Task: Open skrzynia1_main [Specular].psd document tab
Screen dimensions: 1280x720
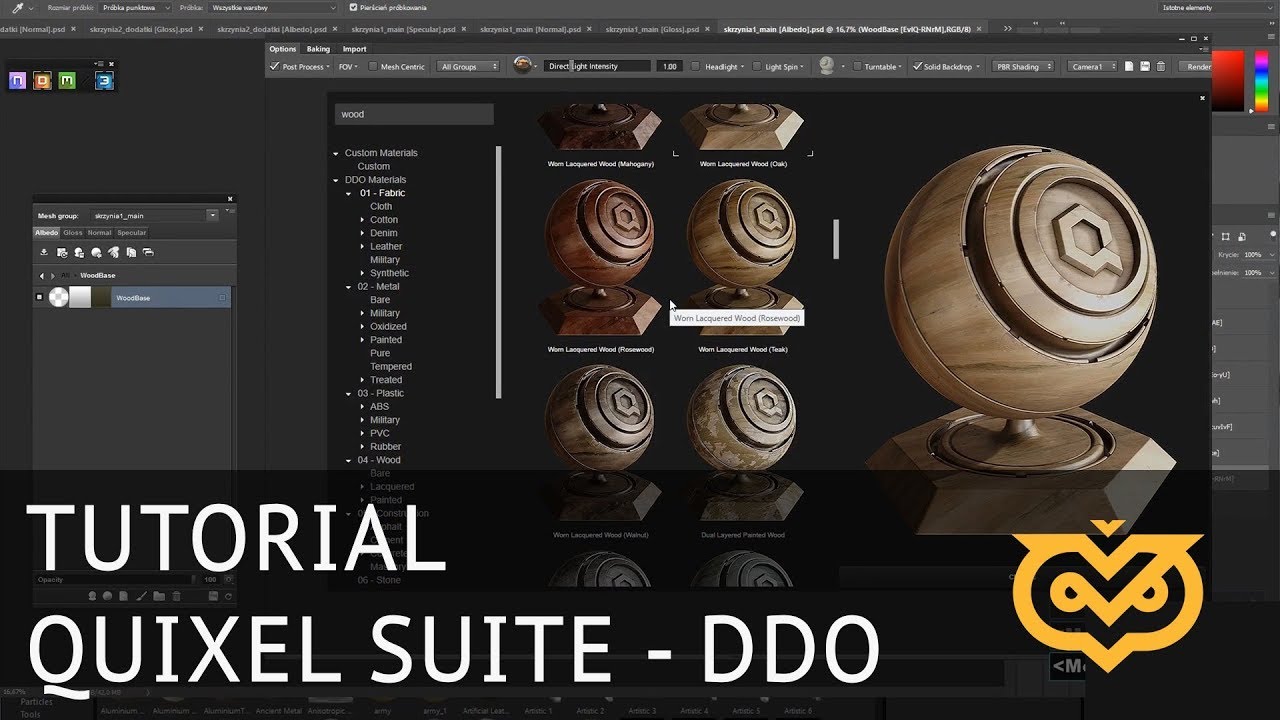Action: [404, 30]
